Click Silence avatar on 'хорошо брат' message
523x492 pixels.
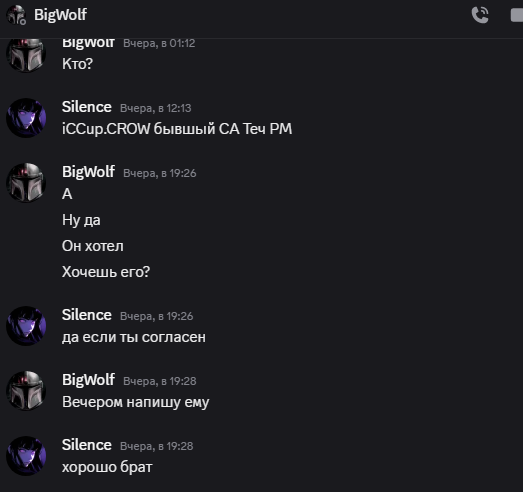(26, 456)
